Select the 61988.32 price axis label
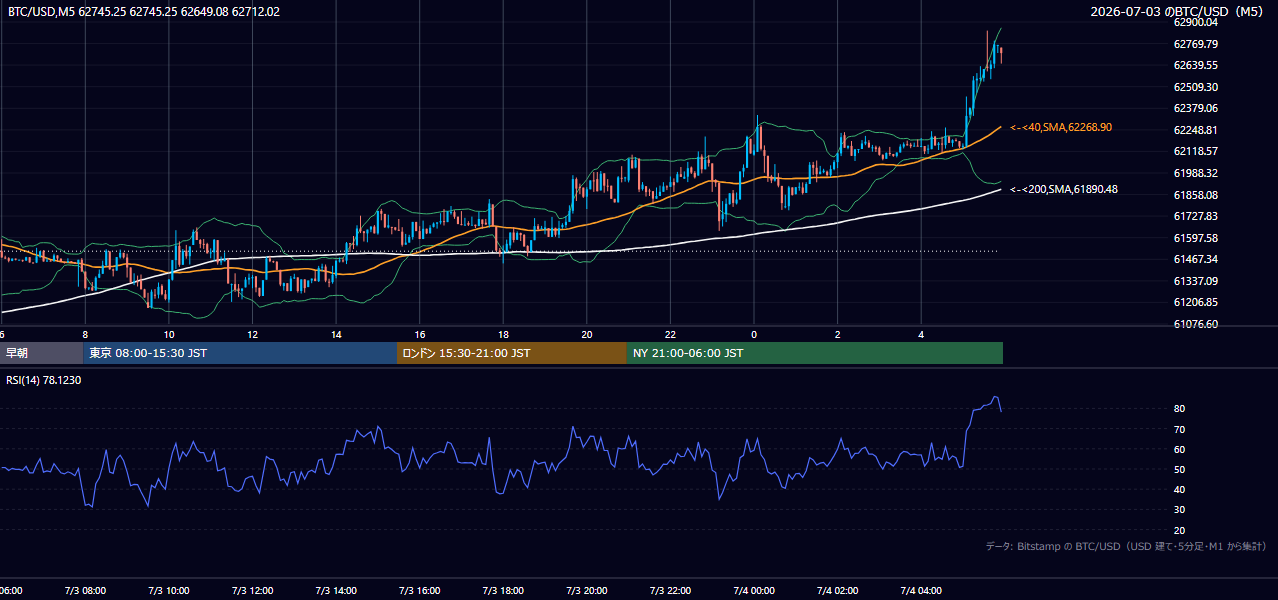Viewport: 1278px width, 600px height. click(x=1196, y=173)
